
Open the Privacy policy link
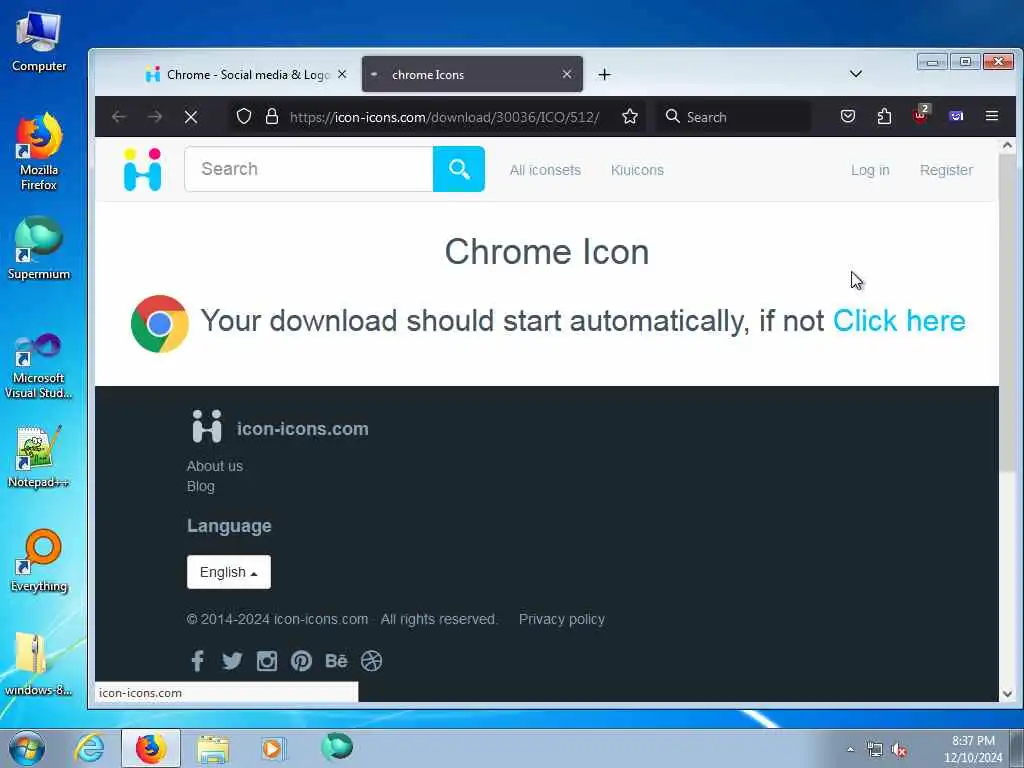click(562, 619)
